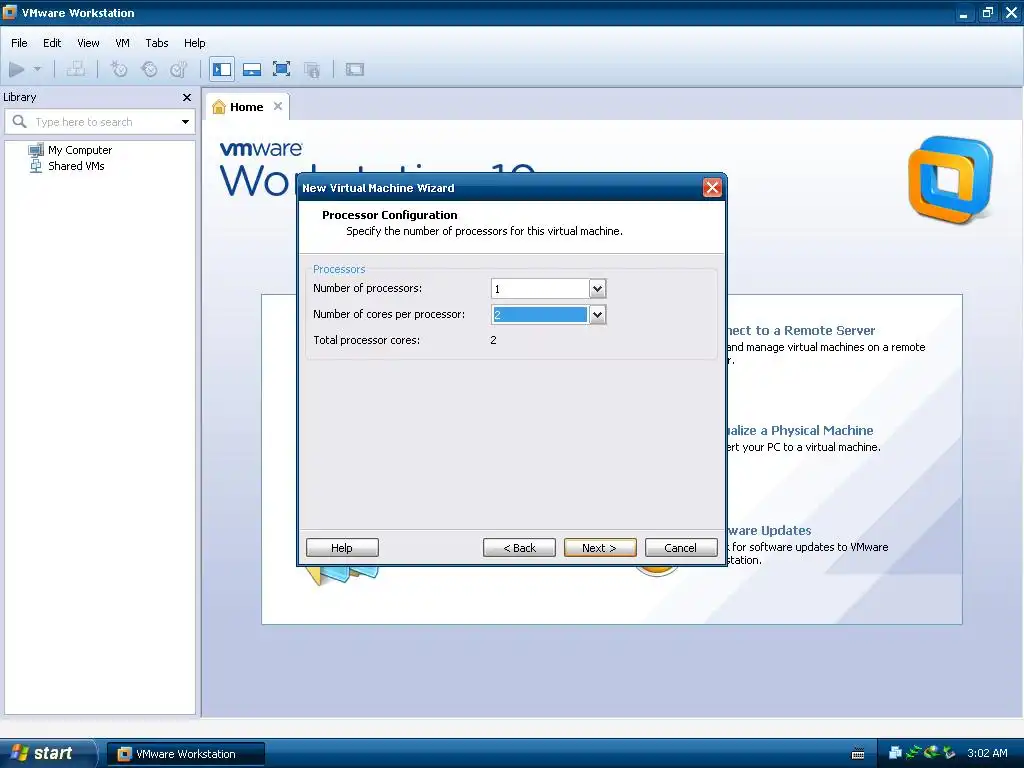1024x768 pixels.
Task: Click the Virtualize a Physical Machine link
Action: (801, 430)
